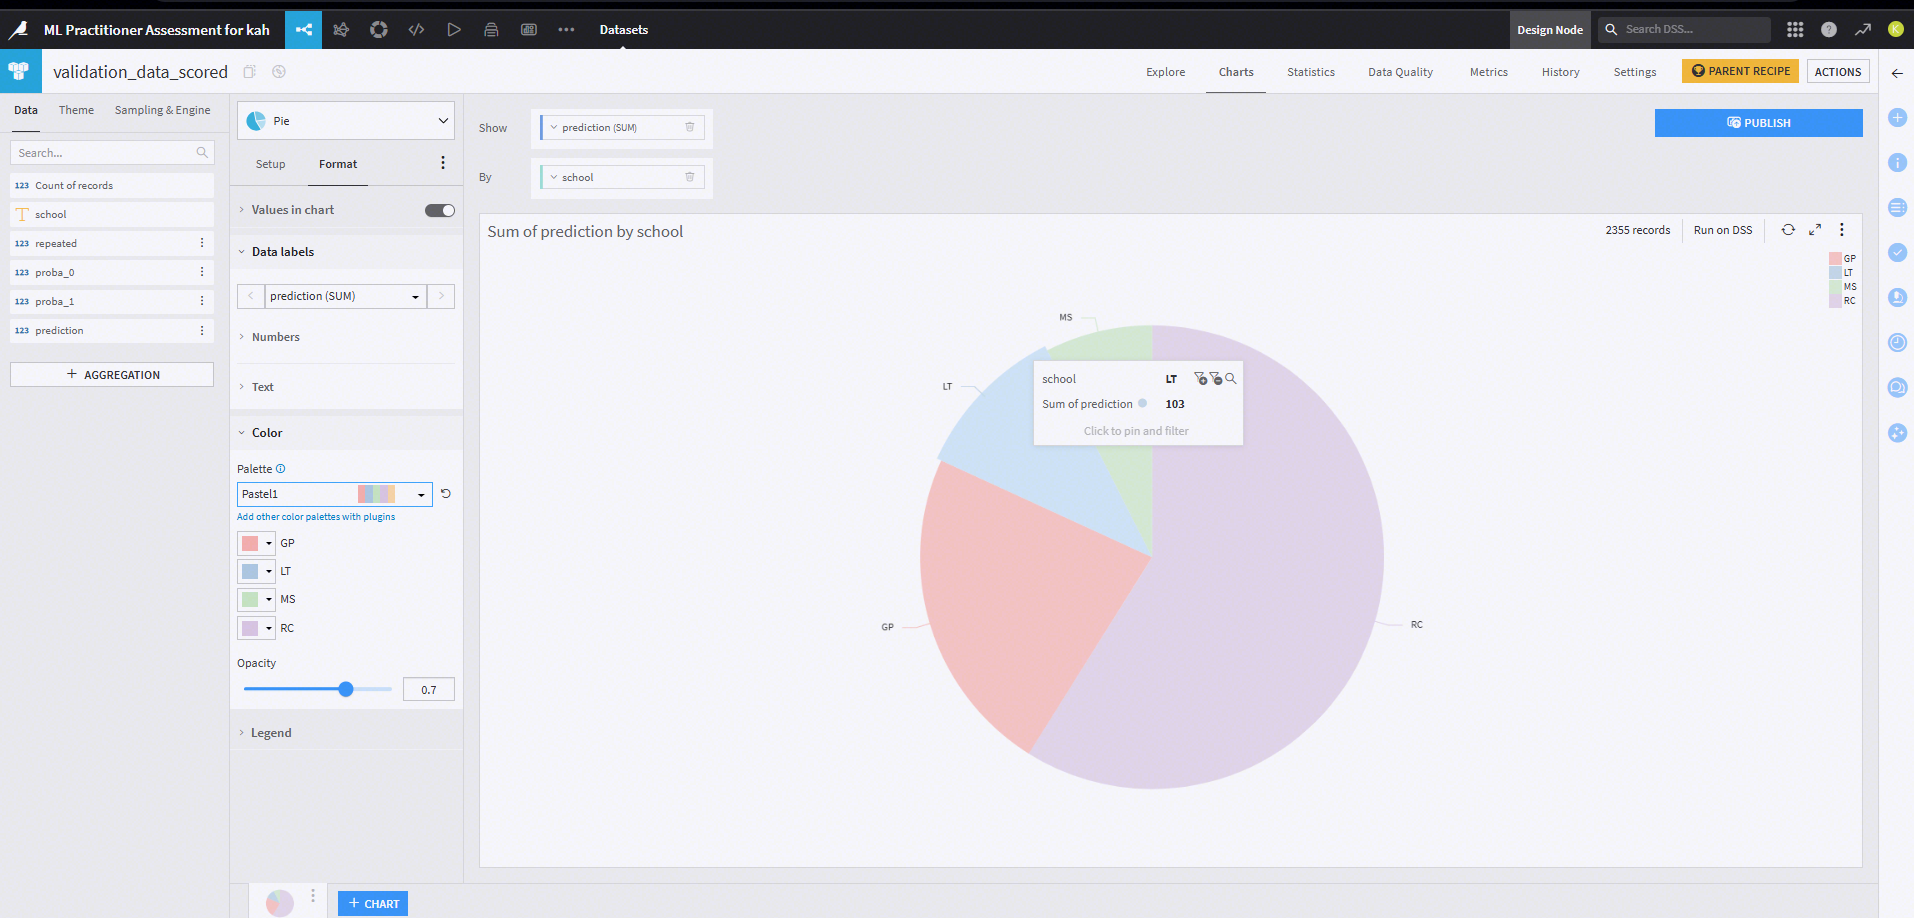
Task: Expand the Legend section
Action: 271,733
